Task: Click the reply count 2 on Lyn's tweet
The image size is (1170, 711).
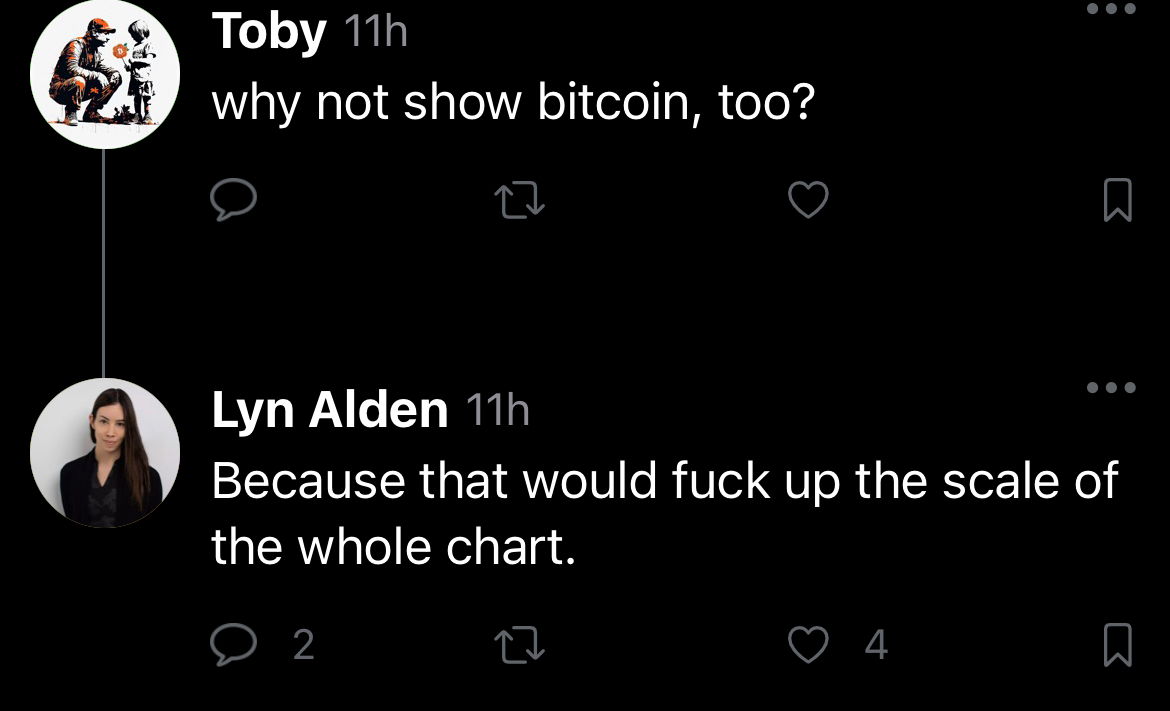Action: coord(303,645)
